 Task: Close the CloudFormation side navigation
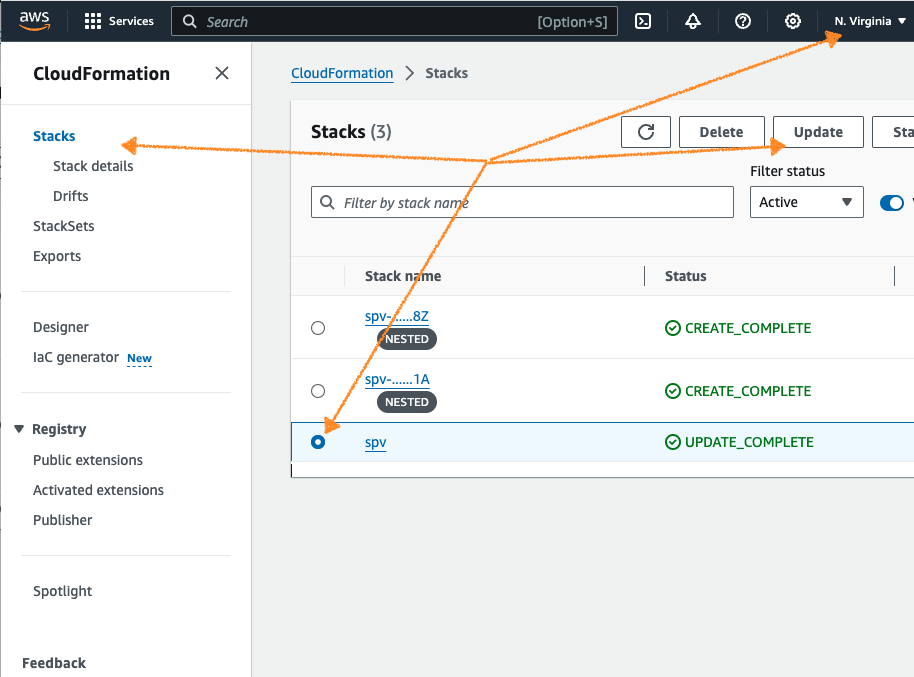coord(222,73)
